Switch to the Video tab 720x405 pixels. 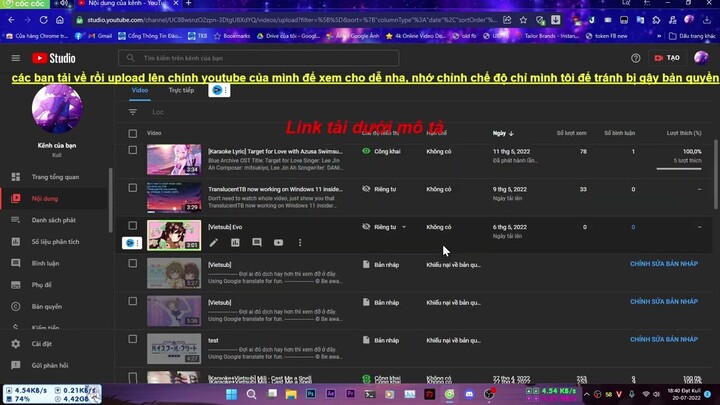pos(140,90)
